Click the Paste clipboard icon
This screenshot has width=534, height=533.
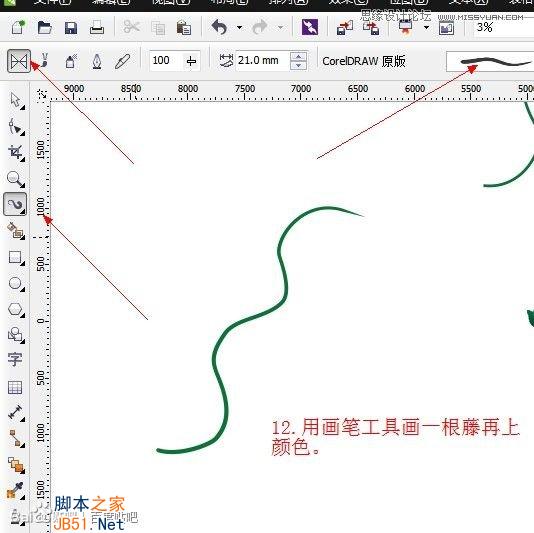pos(184,27)
